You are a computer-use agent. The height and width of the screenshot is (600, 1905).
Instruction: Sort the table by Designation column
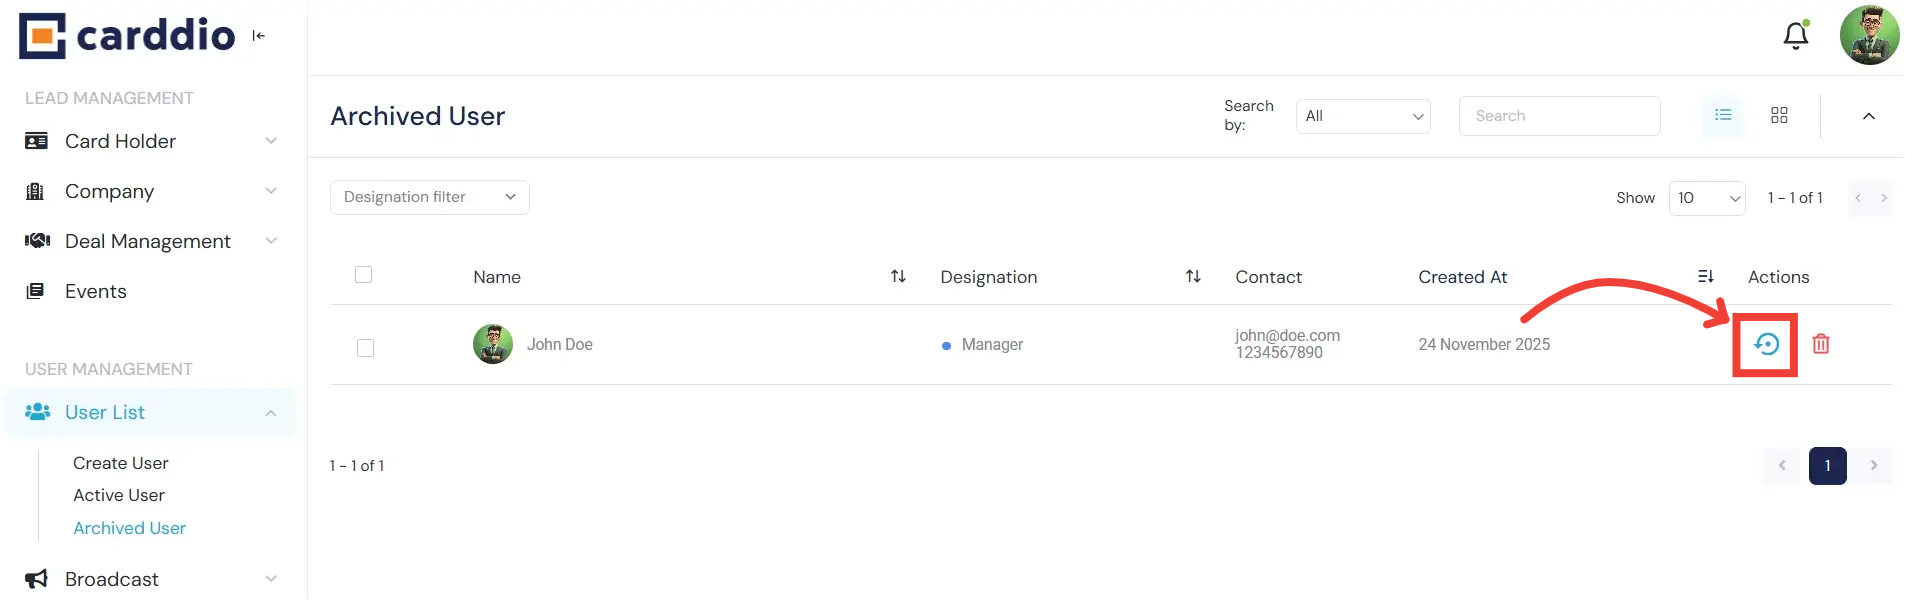pos(1193,277)
